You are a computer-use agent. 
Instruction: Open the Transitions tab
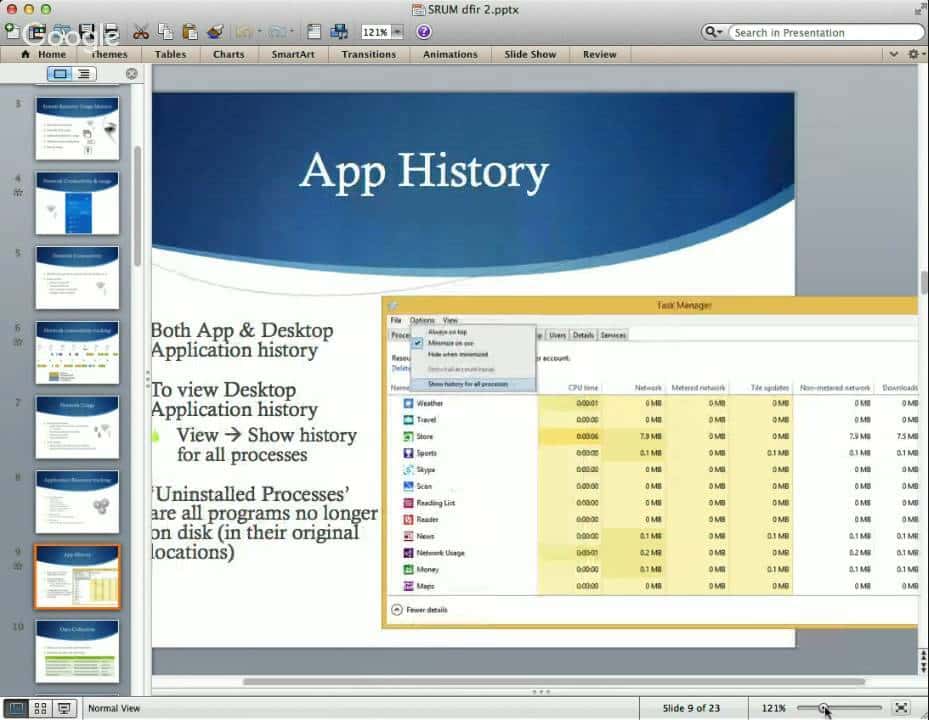[x=368, y=54]
